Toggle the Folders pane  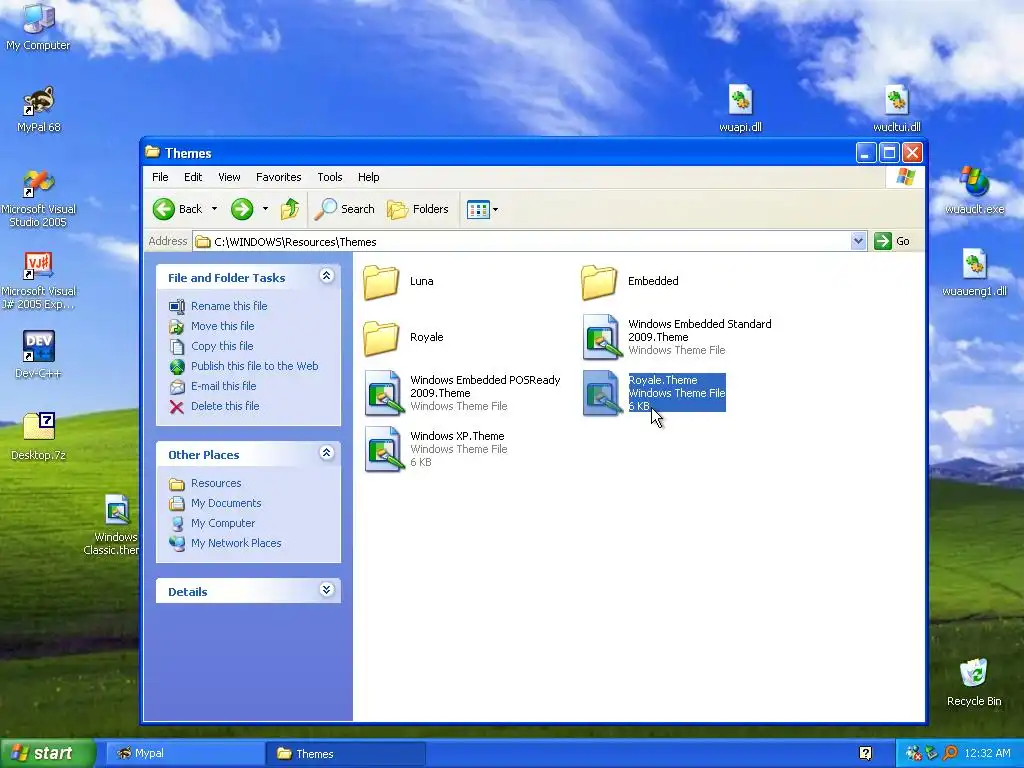[418, 209]
